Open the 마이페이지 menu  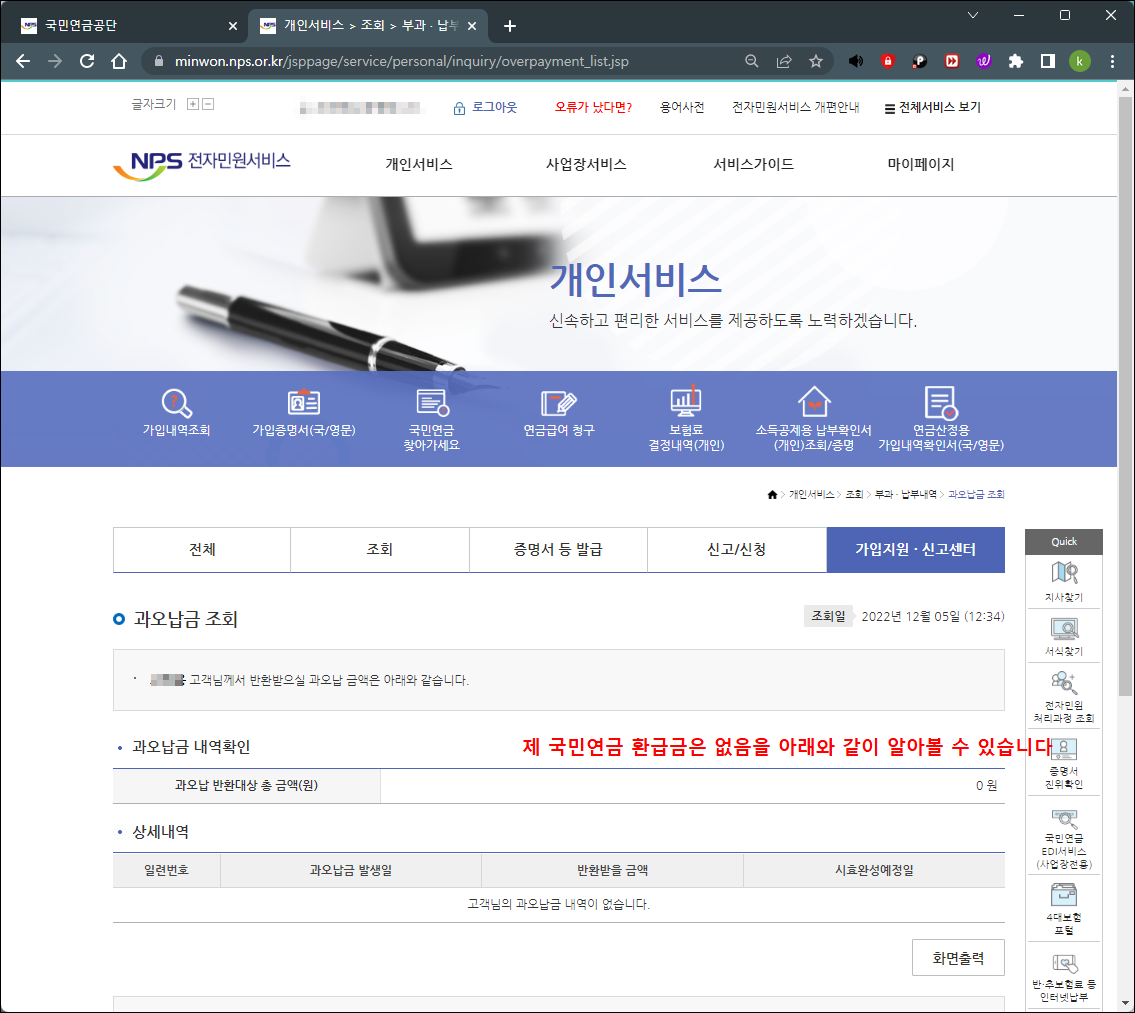pyautogui.click(x=920, y=164)
